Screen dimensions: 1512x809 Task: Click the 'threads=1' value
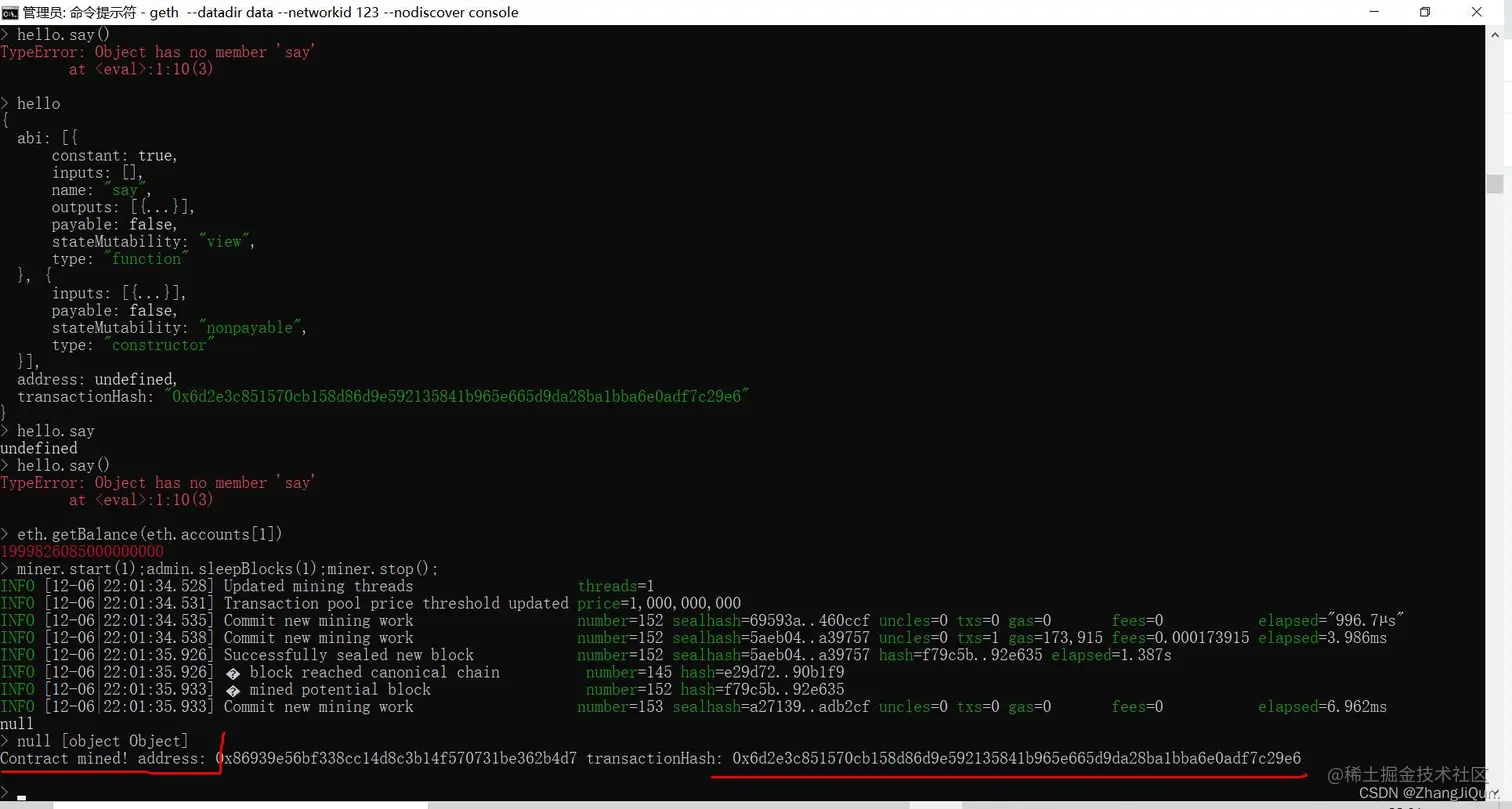tap(616, 586)
